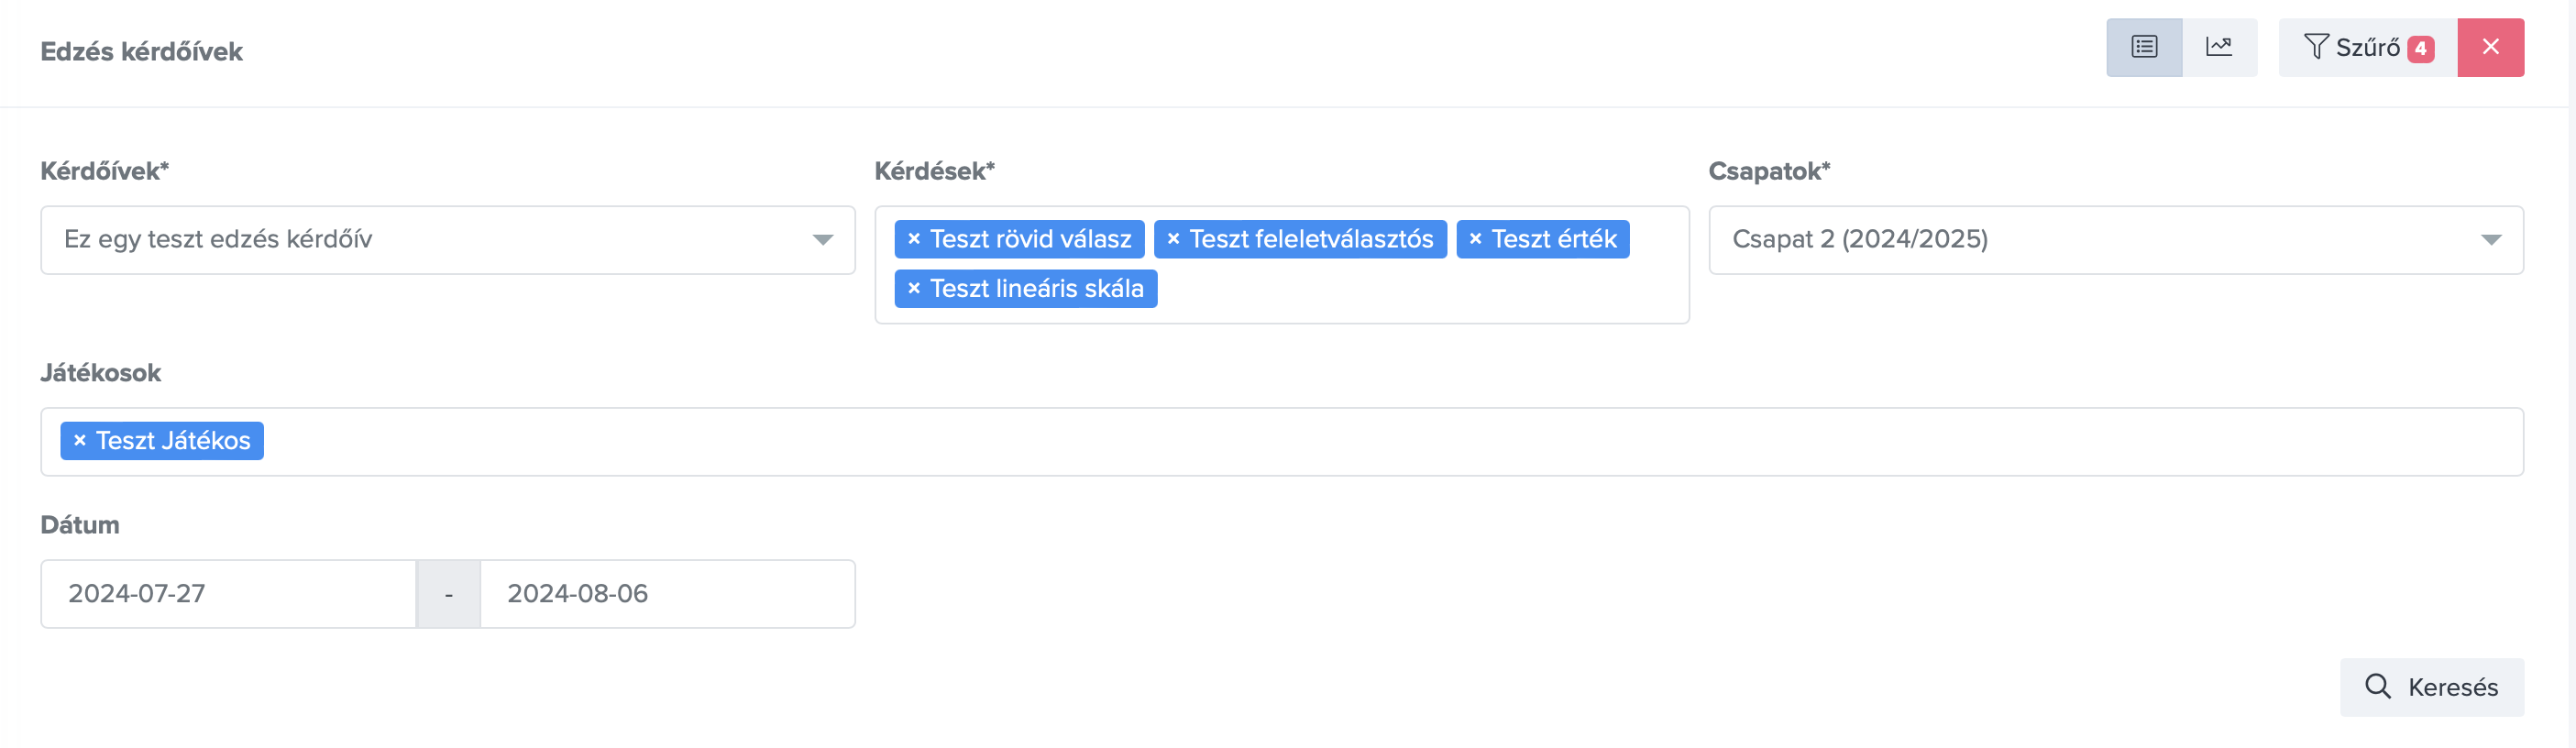
Task: Click the funnel icon in Szűrő
Action: tap(2315, 47)
